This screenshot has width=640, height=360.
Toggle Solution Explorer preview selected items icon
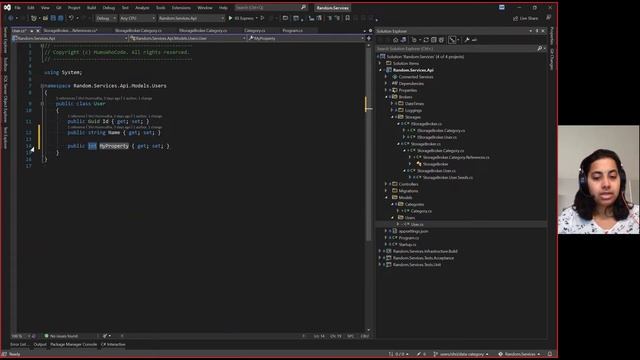pyautogui.click(x=474, y=40)
